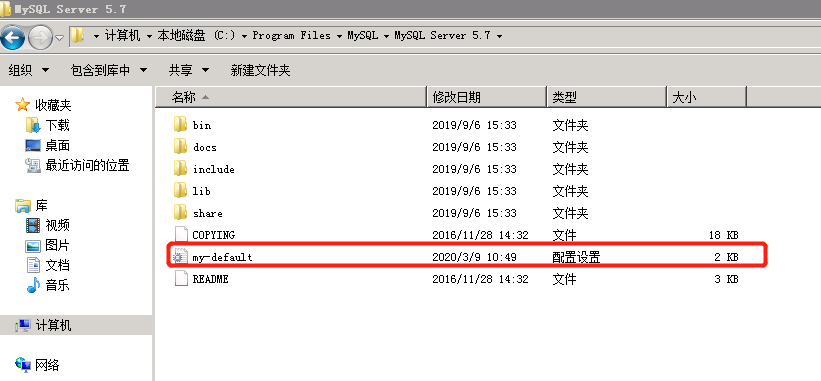Open 桌面 in the favorites sidebar
The height and width of the screenshot is (381, 821).
click(x=57, y=145)
